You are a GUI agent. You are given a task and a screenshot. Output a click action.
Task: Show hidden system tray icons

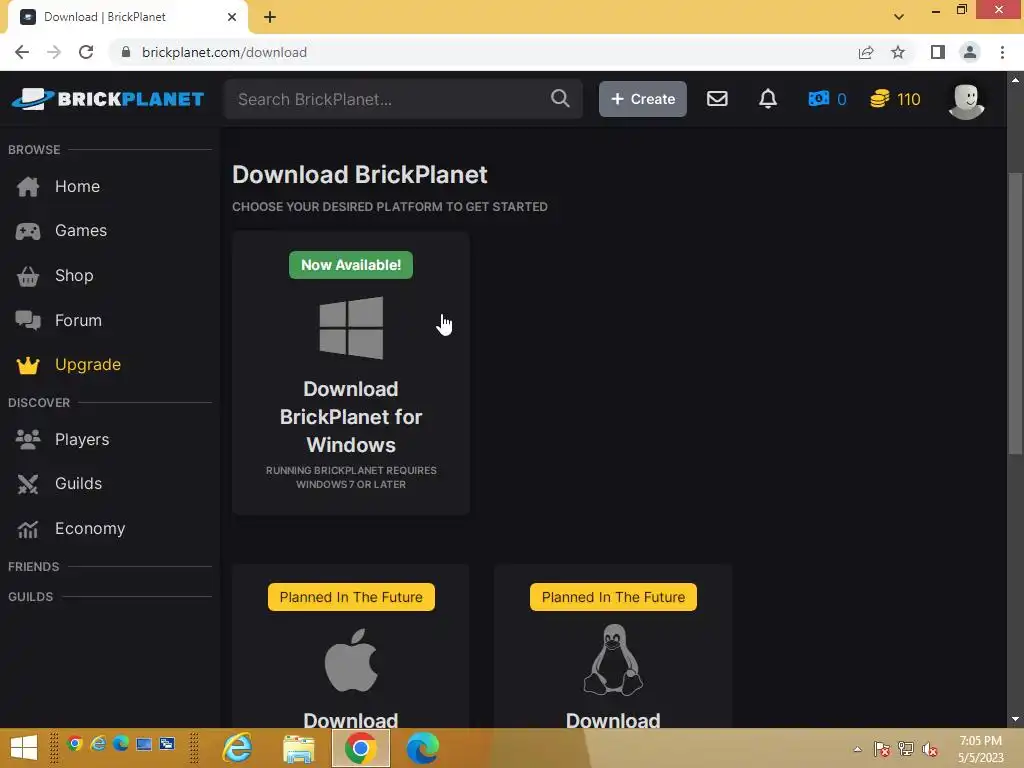857,749
